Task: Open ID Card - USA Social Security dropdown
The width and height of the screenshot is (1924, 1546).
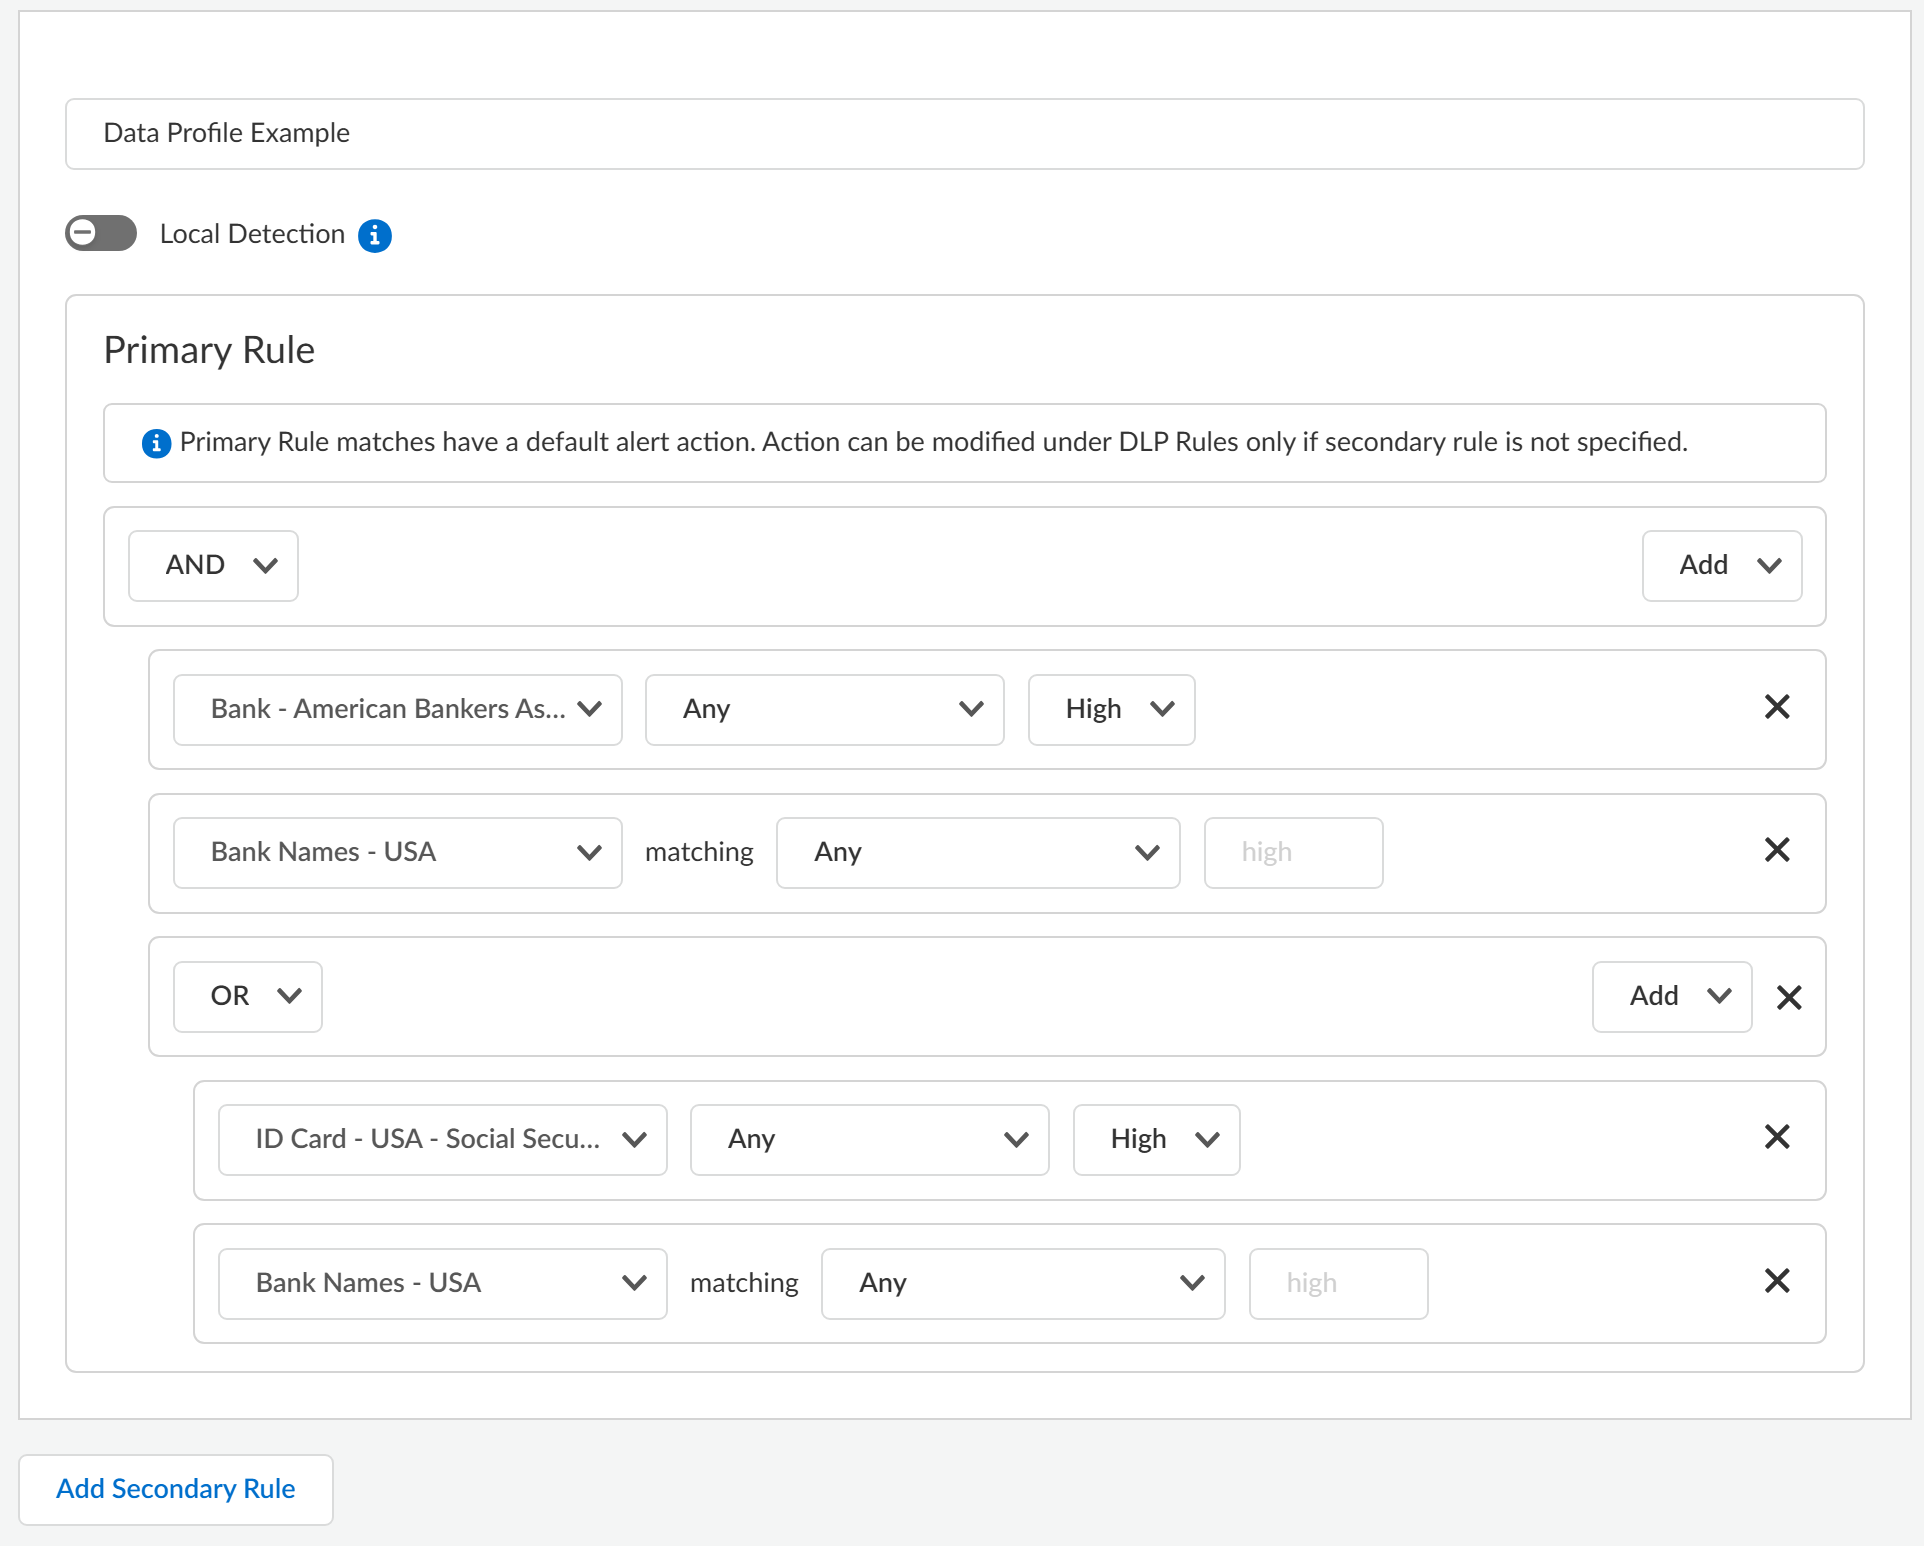Action: click(x=442, y=1139)
